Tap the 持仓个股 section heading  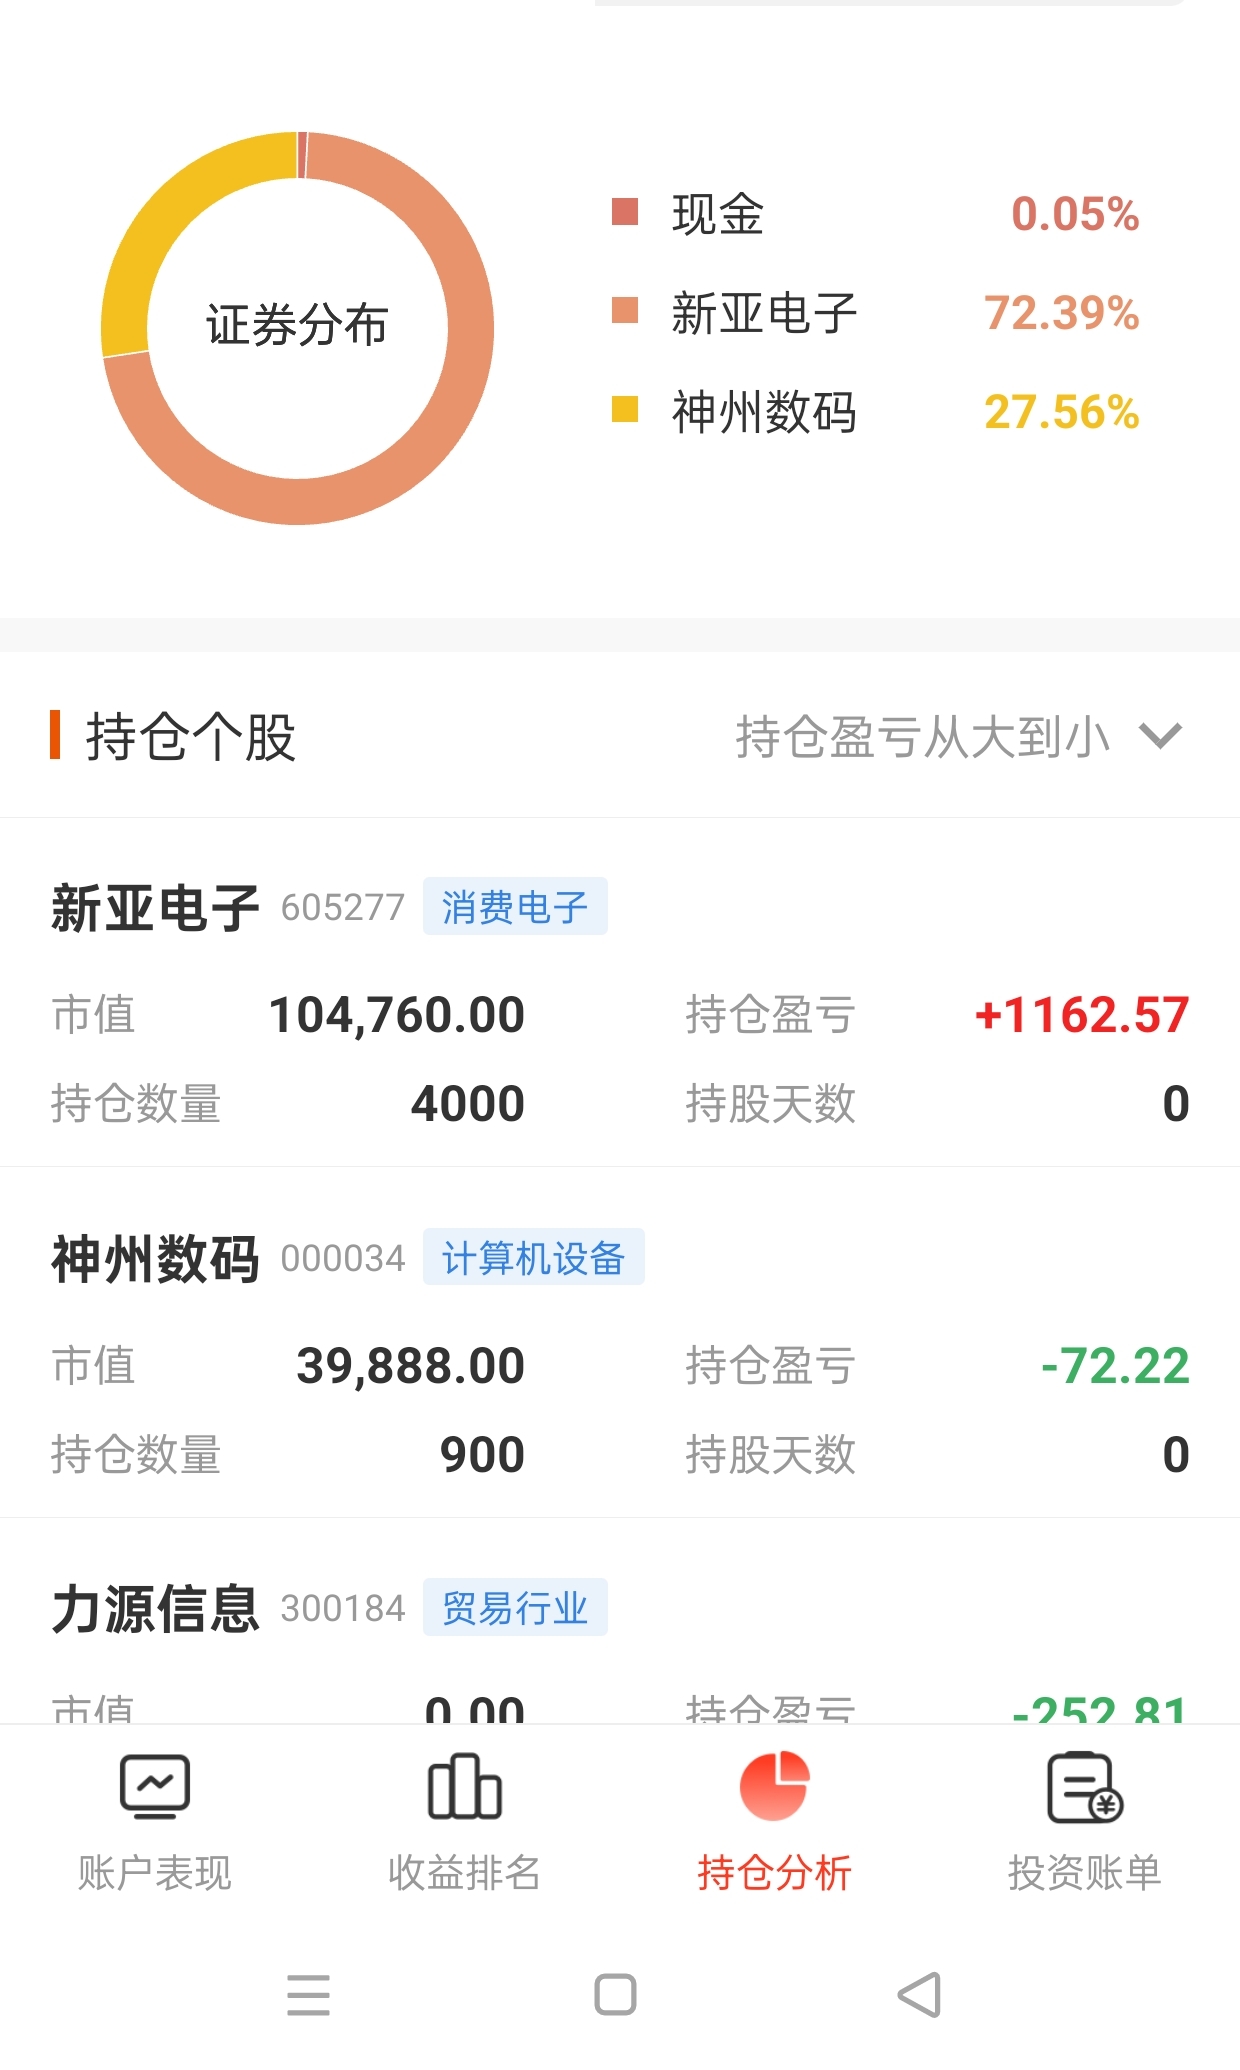190,737
